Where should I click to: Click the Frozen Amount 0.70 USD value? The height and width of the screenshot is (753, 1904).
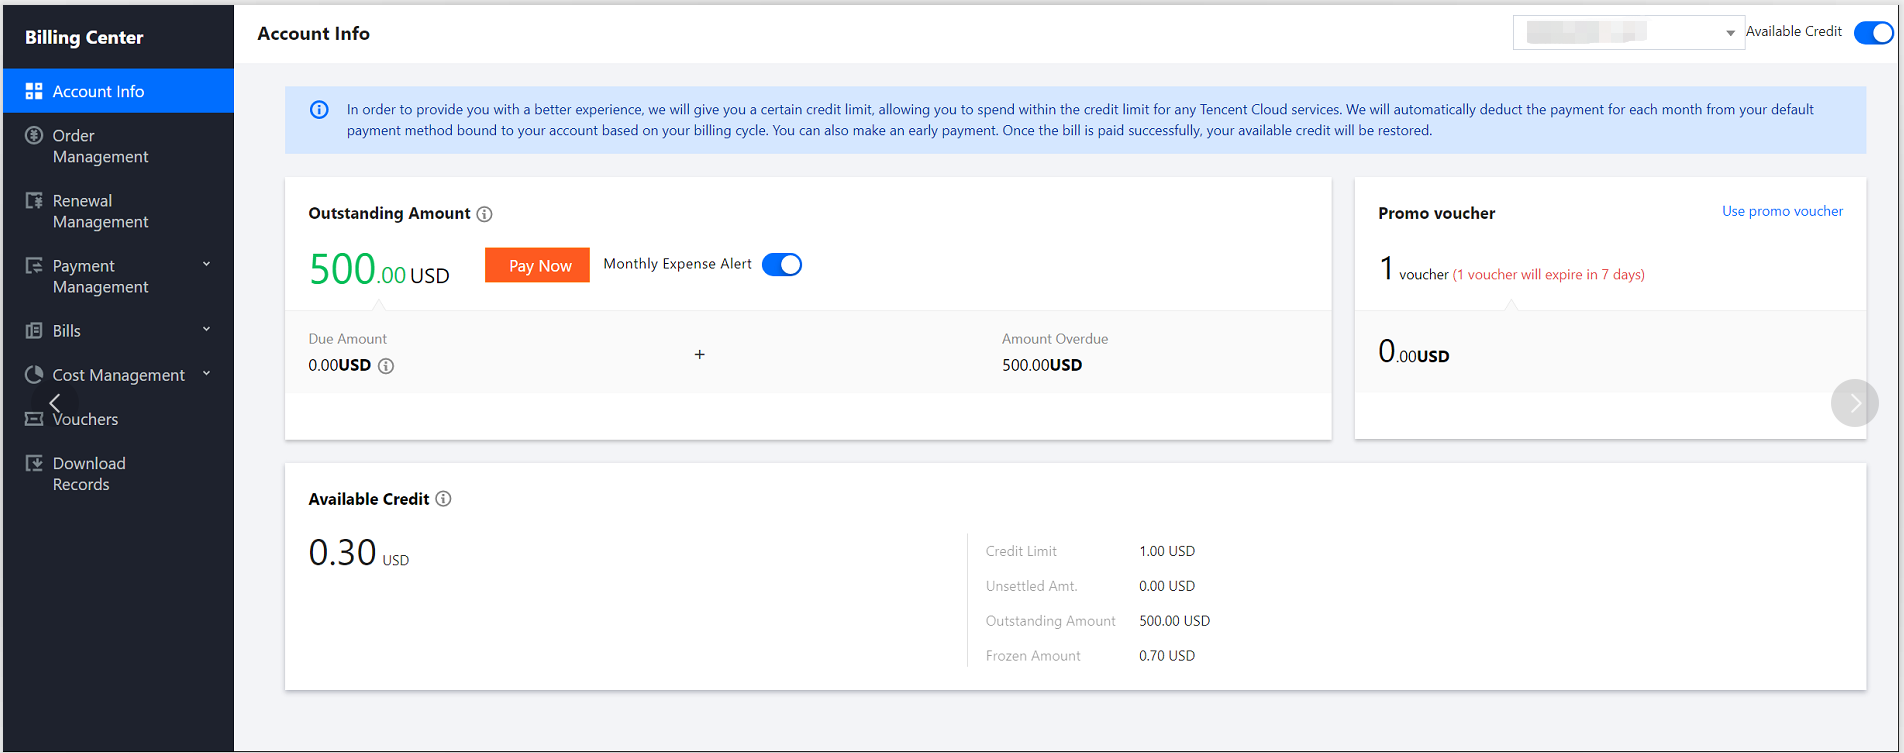pos(1167,656)
